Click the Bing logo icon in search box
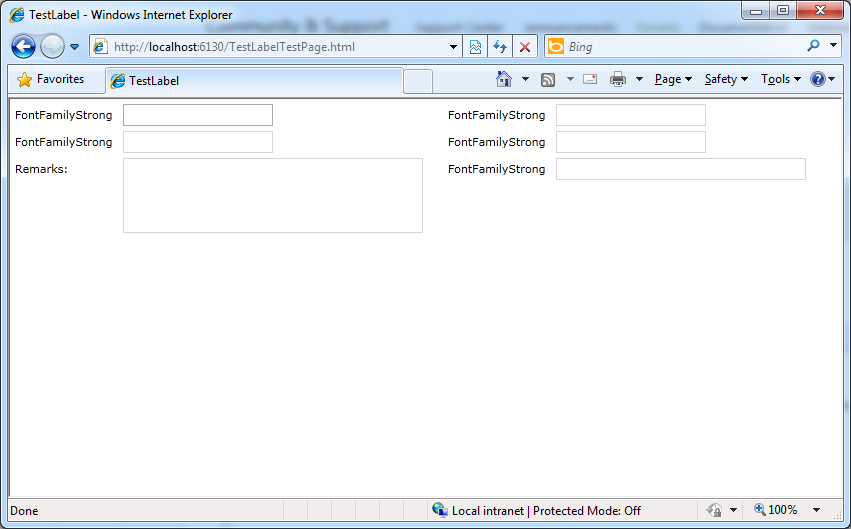 556,47
